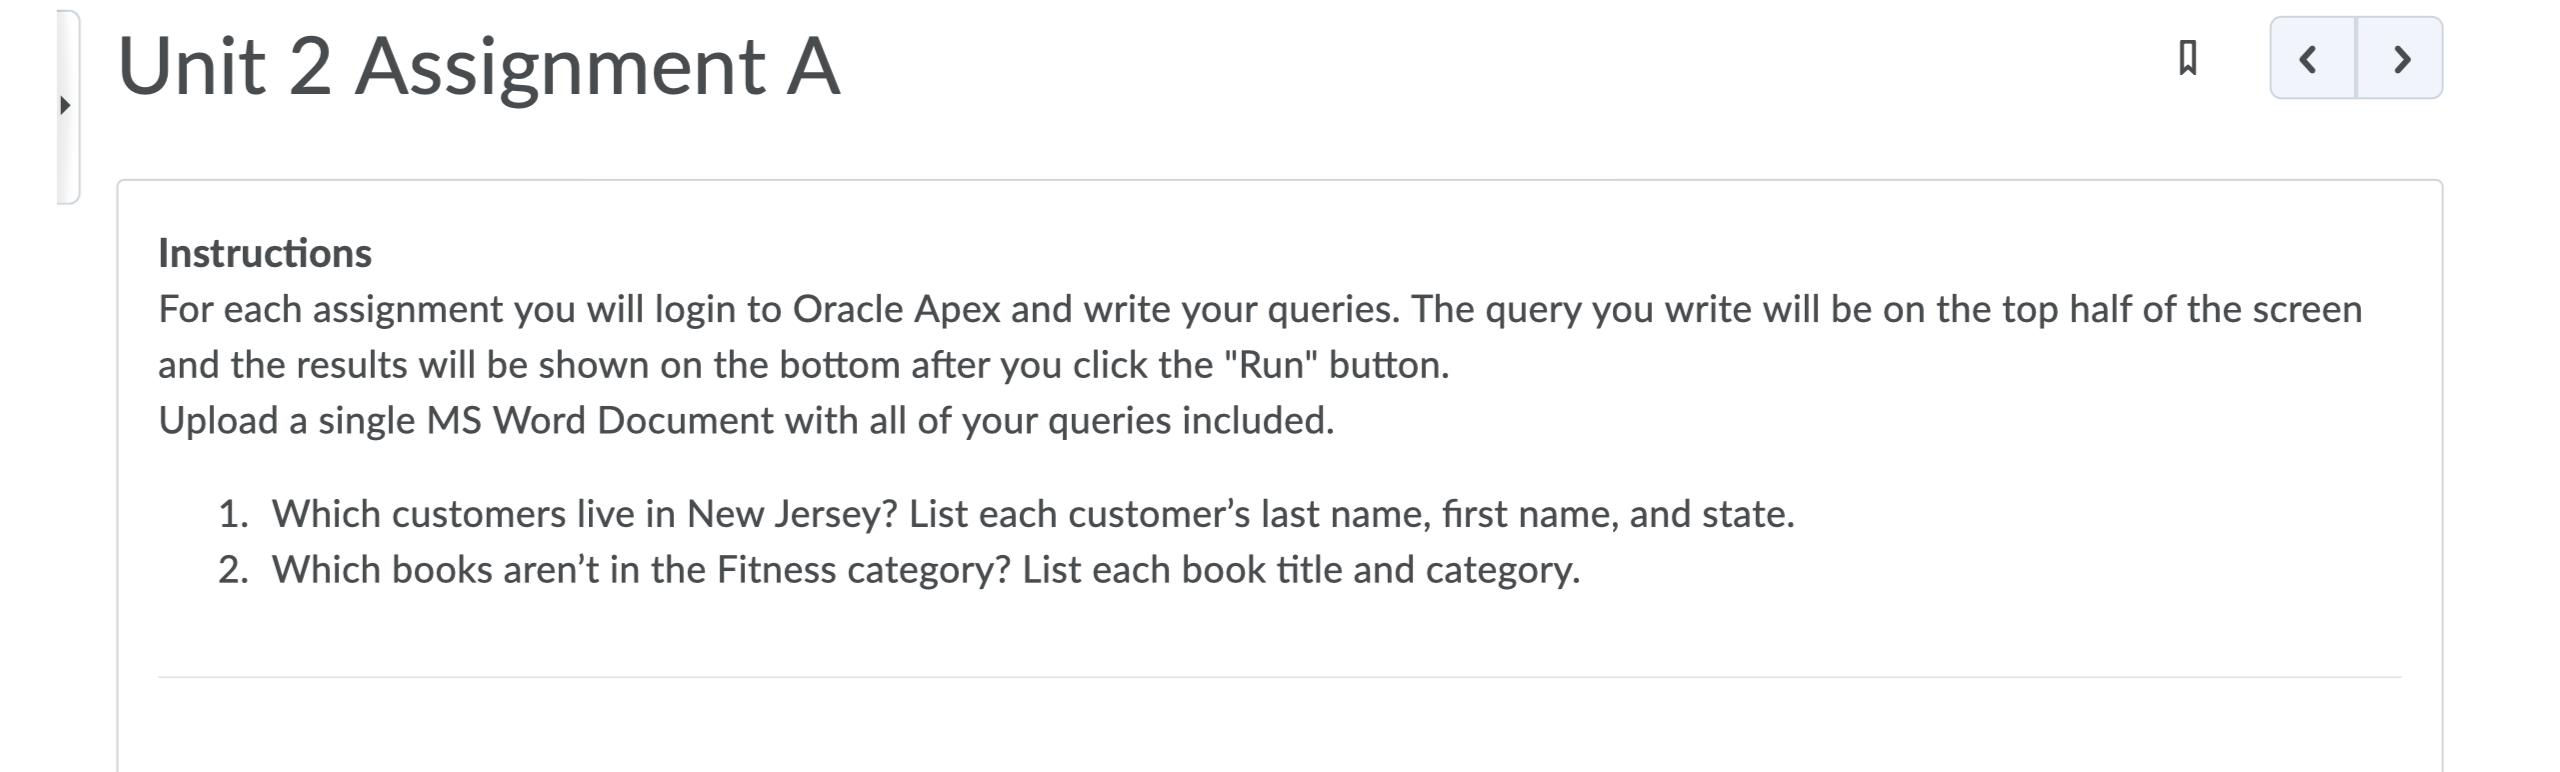Click the words New Jersey

click(x=792, y=514)
